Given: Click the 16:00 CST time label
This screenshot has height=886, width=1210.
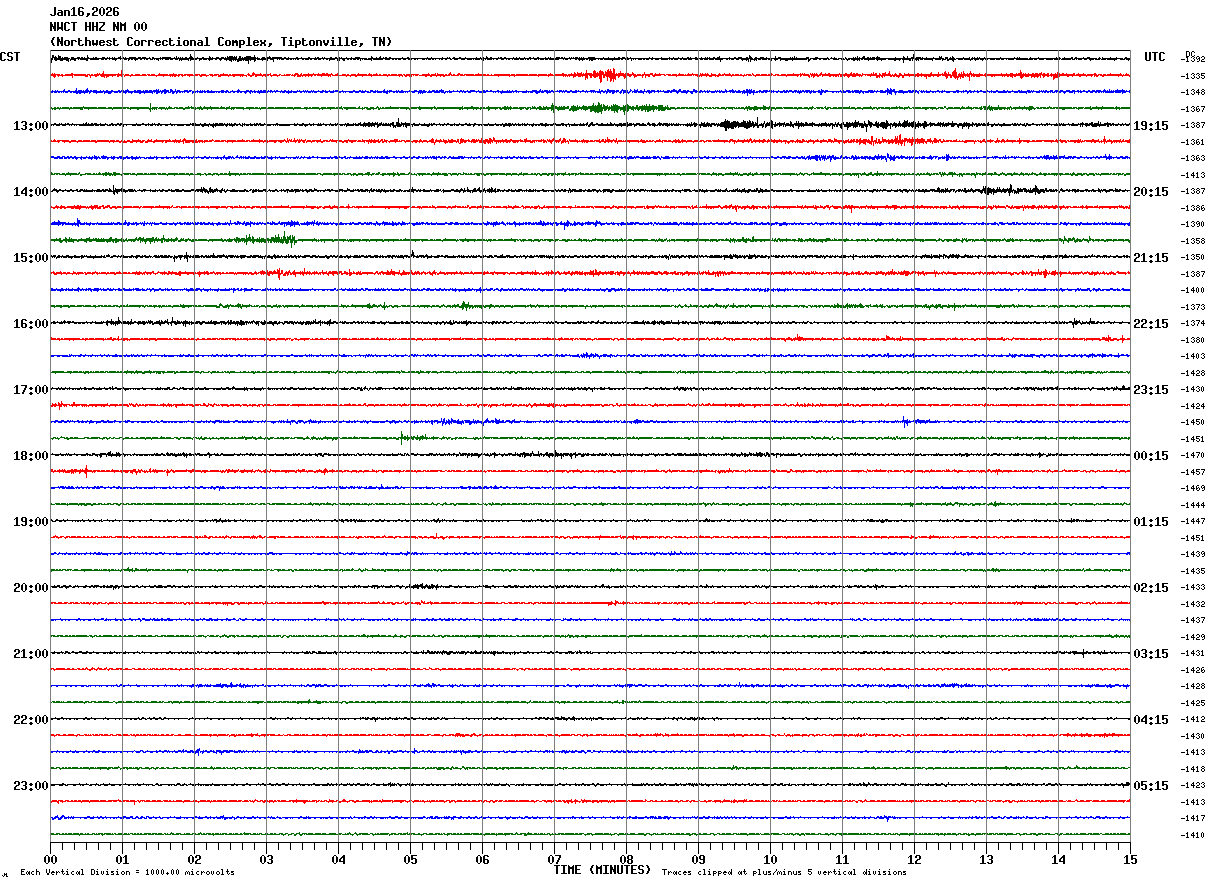Looking at the screenshot, I should pos(30,324).
